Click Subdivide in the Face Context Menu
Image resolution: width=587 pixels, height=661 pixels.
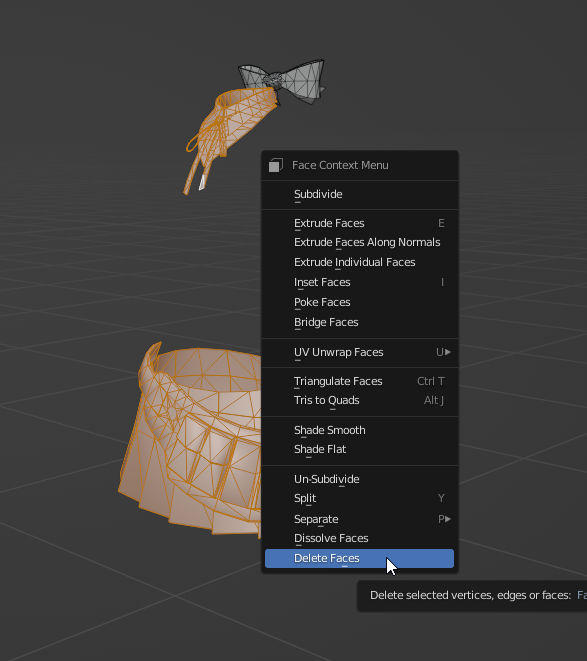pos(359,194)
